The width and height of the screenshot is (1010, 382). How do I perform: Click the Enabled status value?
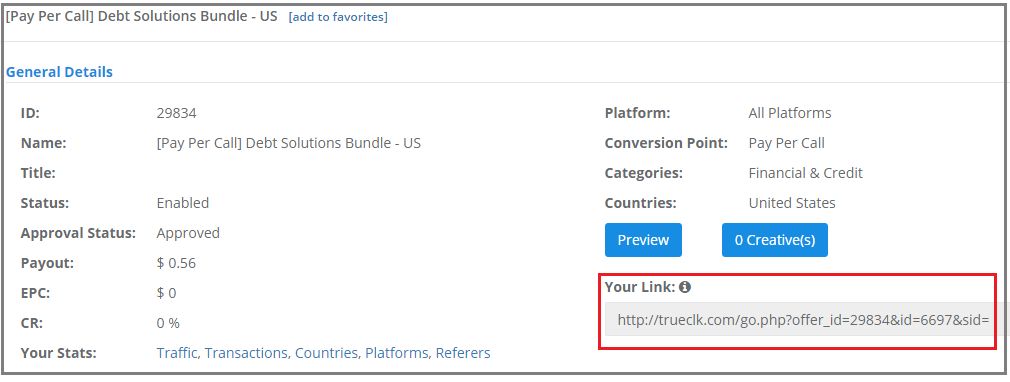(183, 203)
